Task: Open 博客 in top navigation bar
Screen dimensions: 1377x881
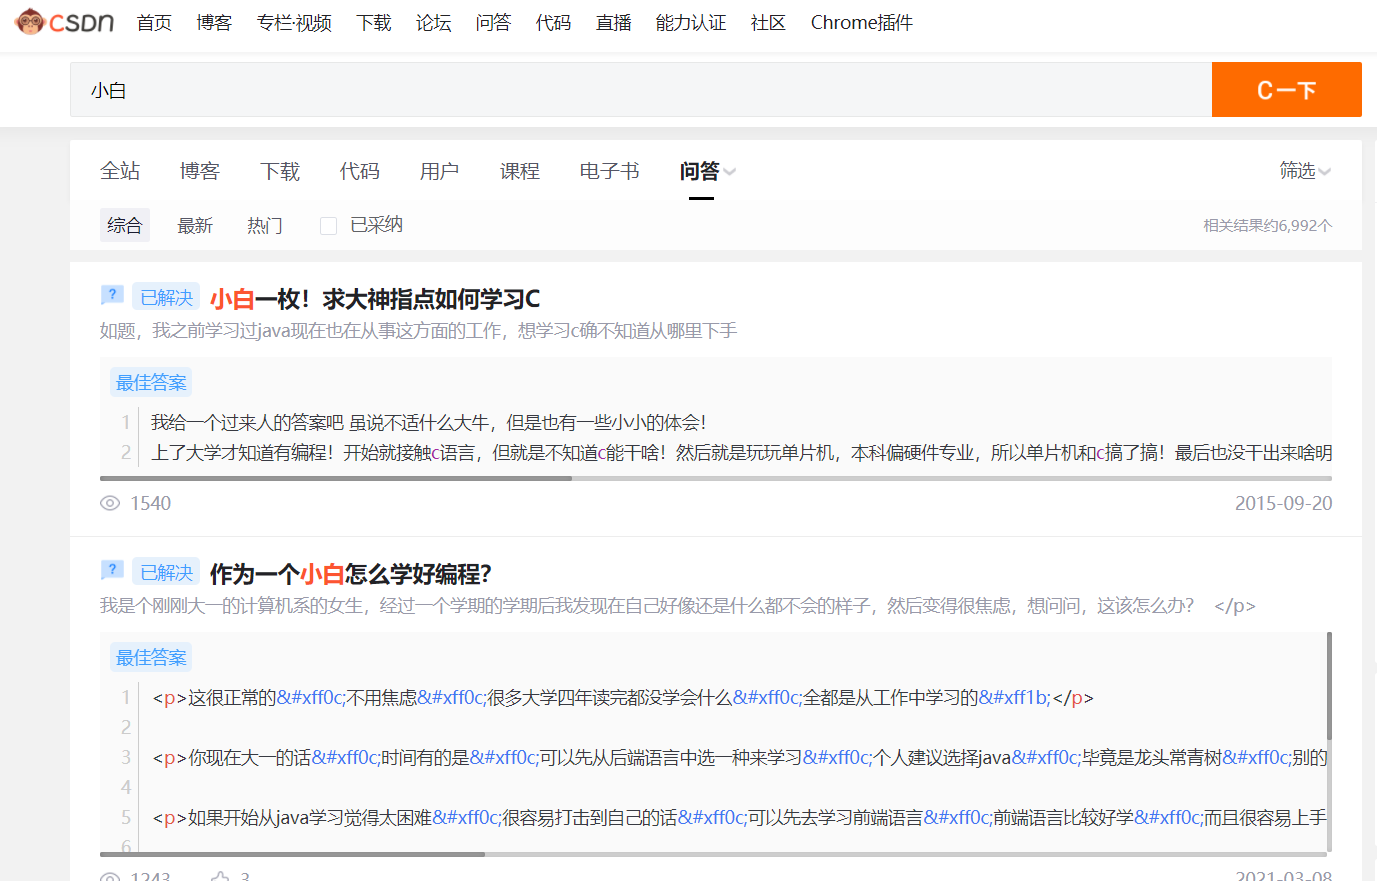Action: pos(214,22)
